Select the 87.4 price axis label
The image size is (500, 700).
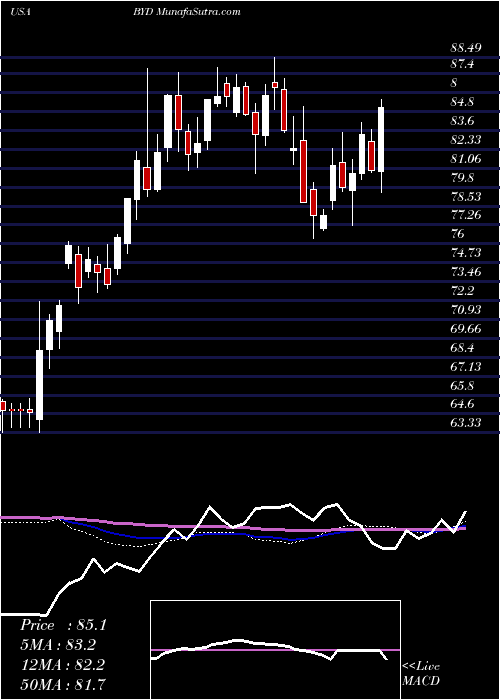pyautogui.click(x=462, y=65)
